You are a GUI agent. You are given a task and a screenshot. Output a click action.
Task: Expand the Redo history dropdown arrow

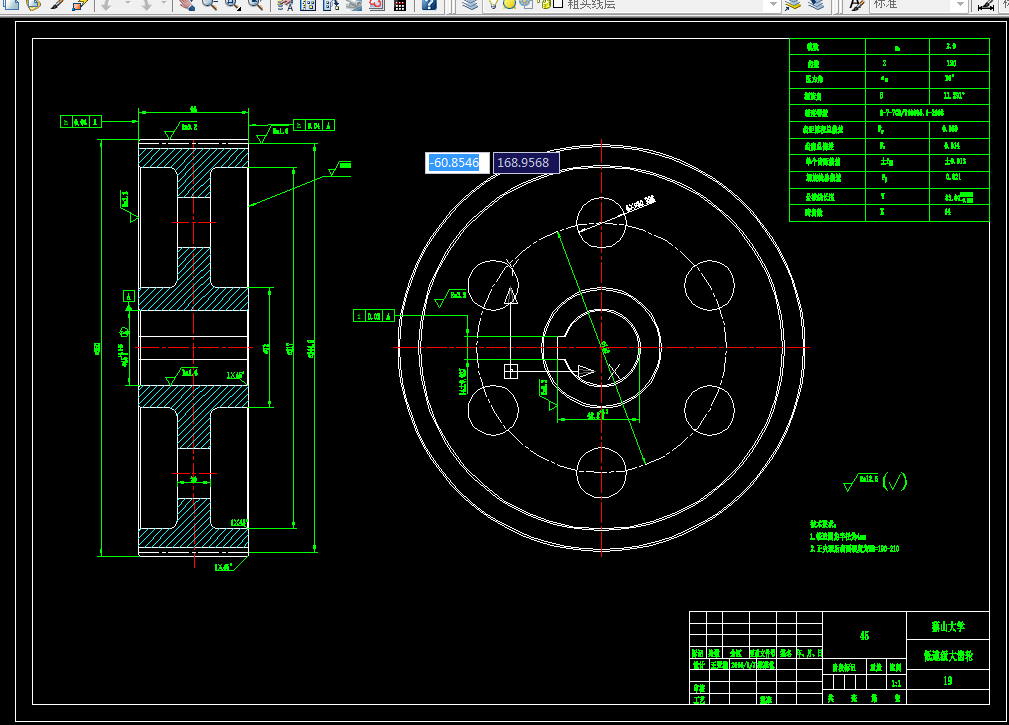click(x=163, y=5)
